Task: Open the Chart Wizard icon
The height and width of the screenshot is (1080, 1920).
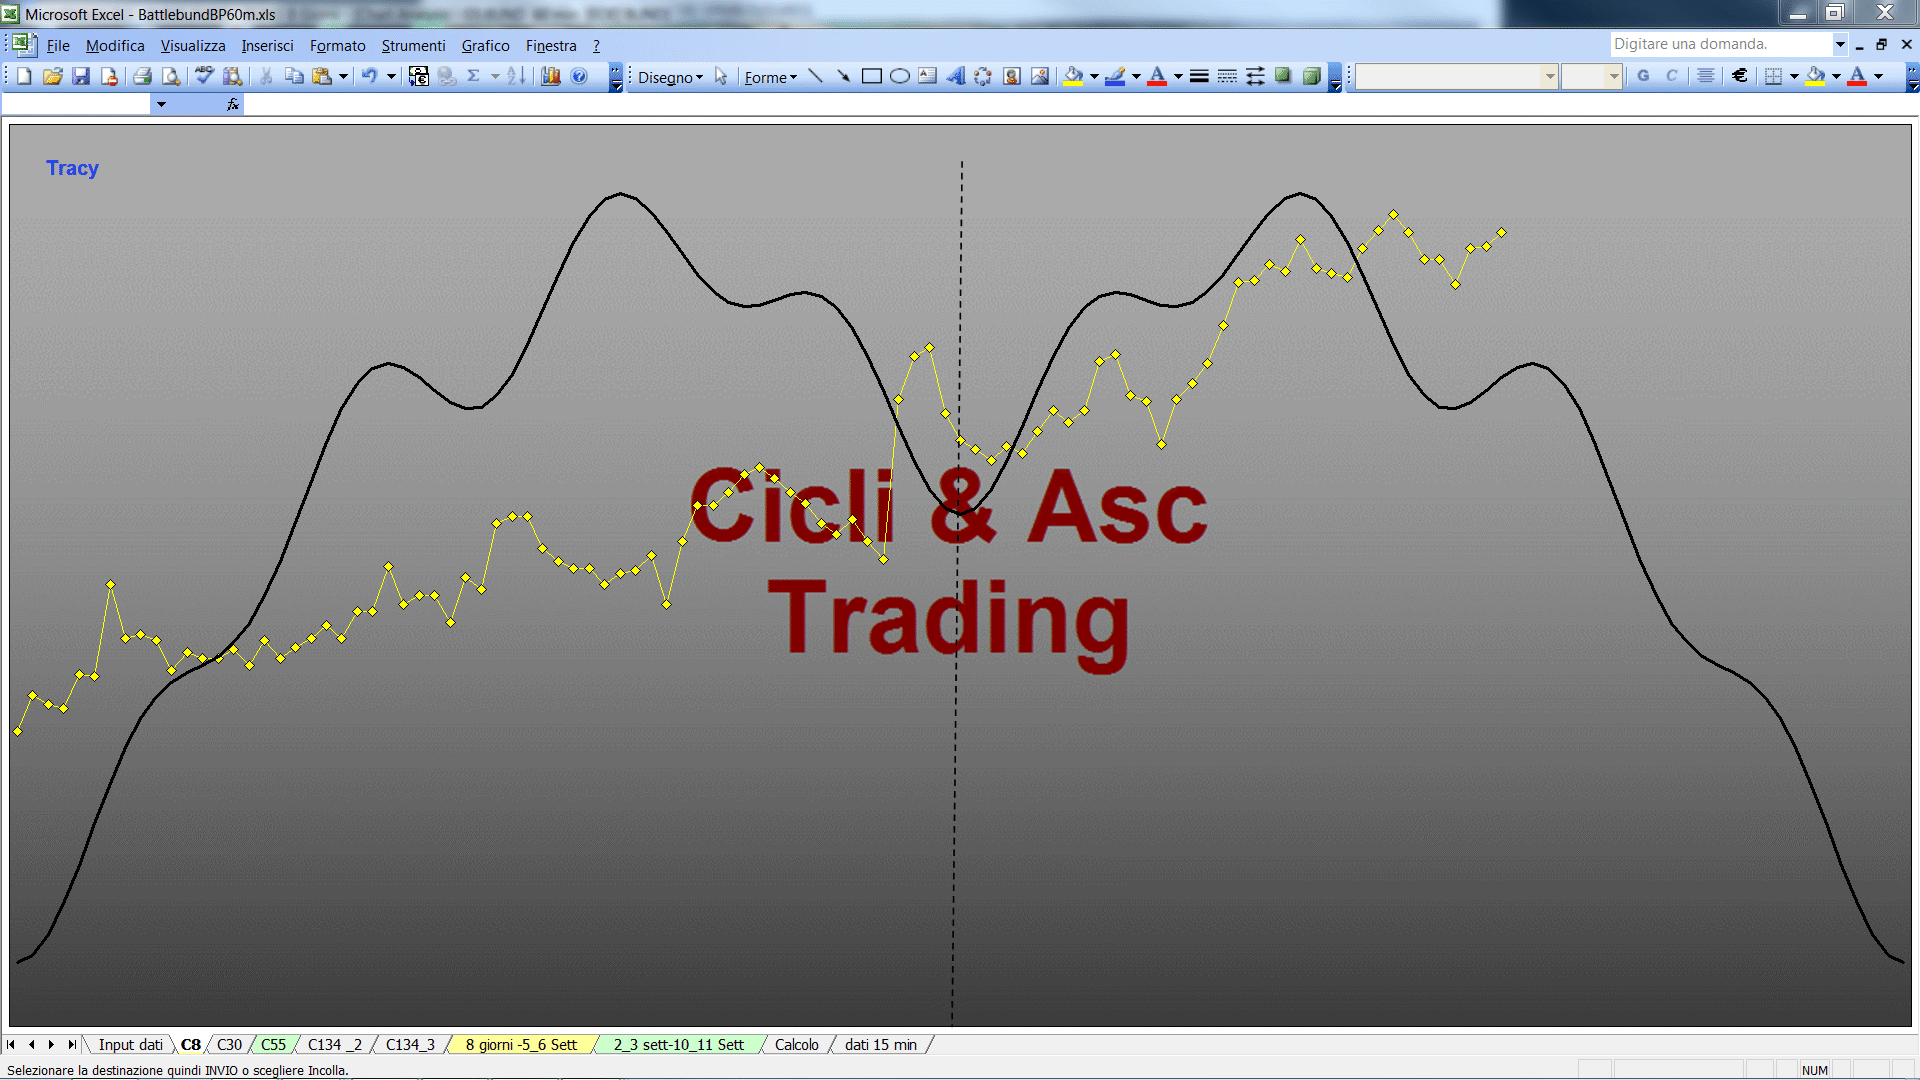Action: tap(551, 76)
